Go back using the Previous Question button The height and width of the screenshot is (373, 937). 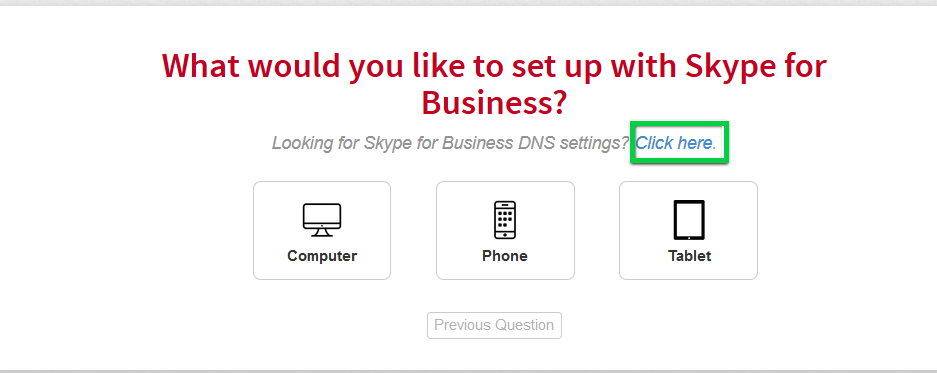(494, 325)
